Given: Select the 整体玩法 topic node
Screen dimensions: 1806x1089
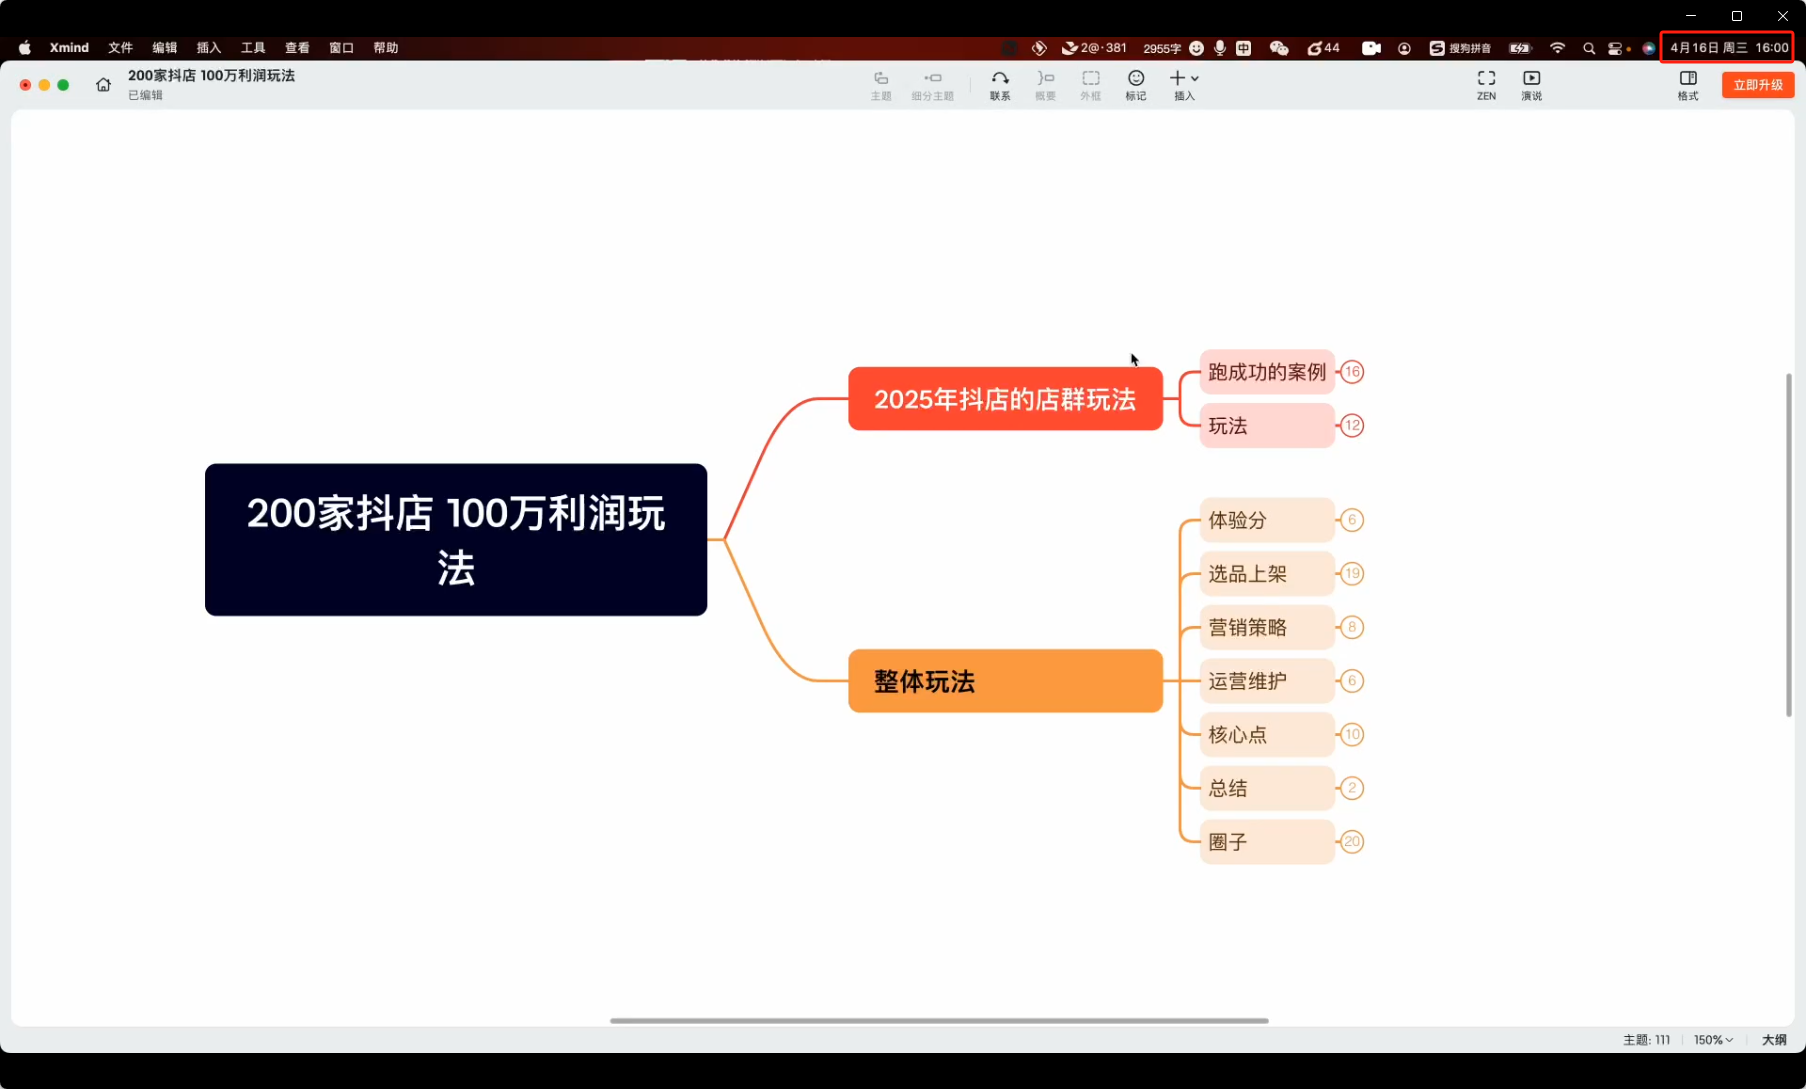Looking at the screenshot, I should pyautogui.click(x=1004, y=681).
